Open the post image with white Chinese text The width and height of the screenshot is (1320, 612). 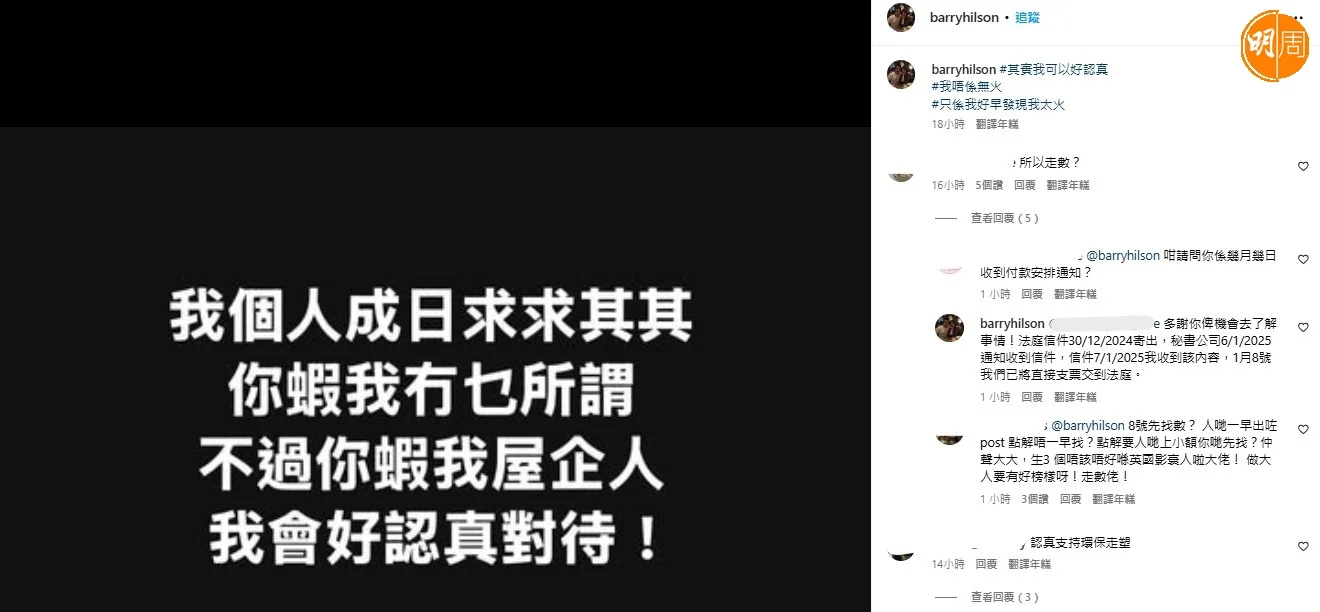click(x=435, y=369)
